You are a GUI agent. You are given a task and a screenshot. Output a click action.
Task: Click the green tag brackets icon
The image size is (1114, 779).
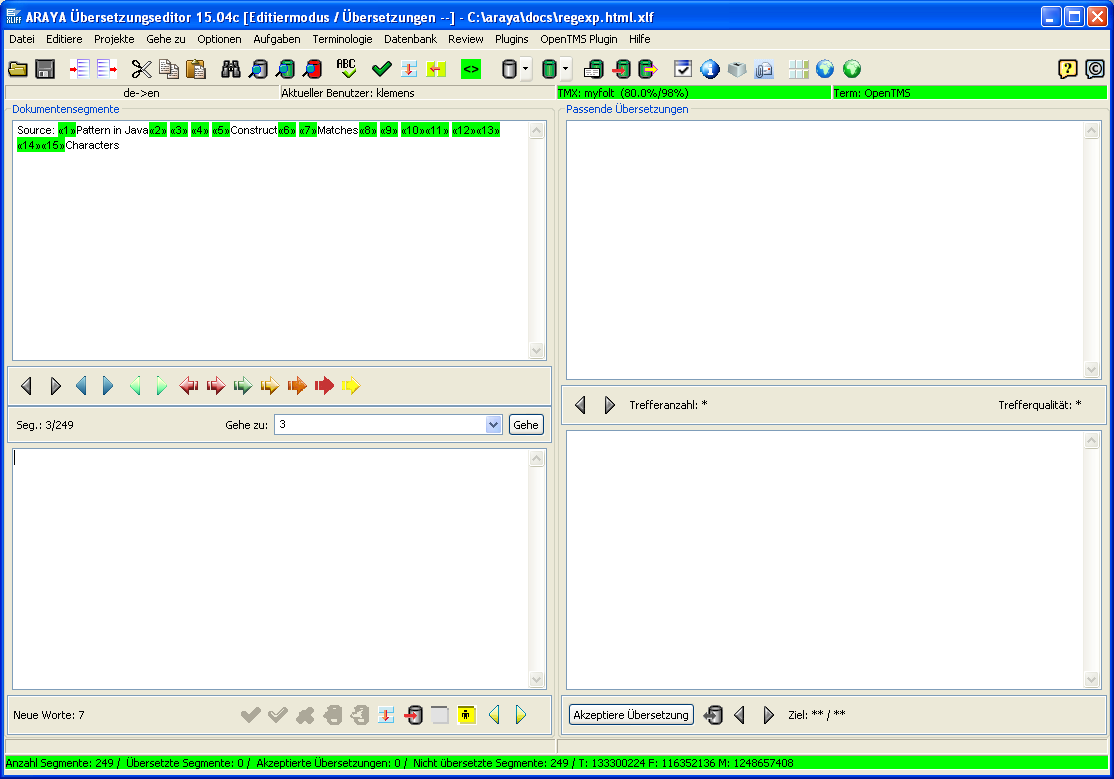coord(470,69)
